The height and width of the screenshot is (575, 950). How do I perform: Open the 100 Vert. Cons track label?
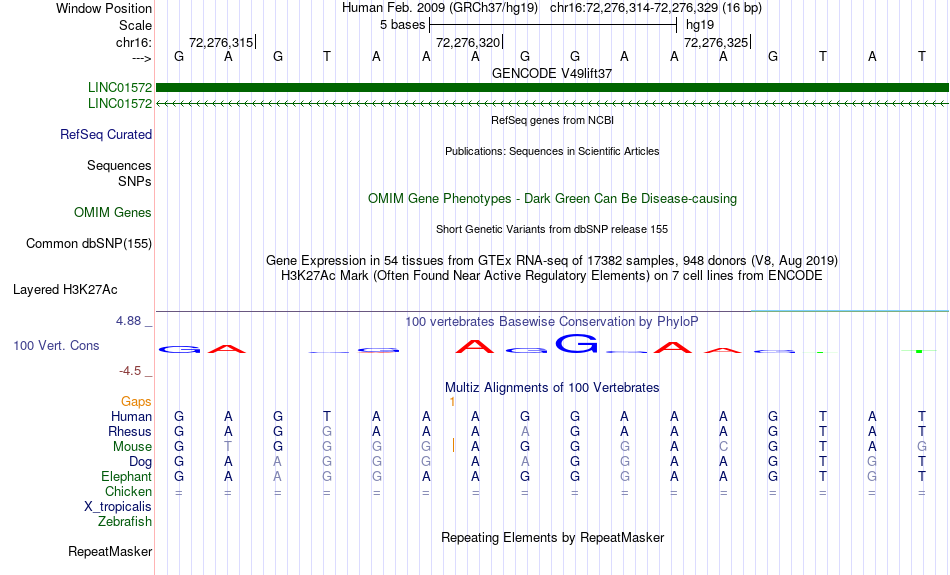point(56,346)
